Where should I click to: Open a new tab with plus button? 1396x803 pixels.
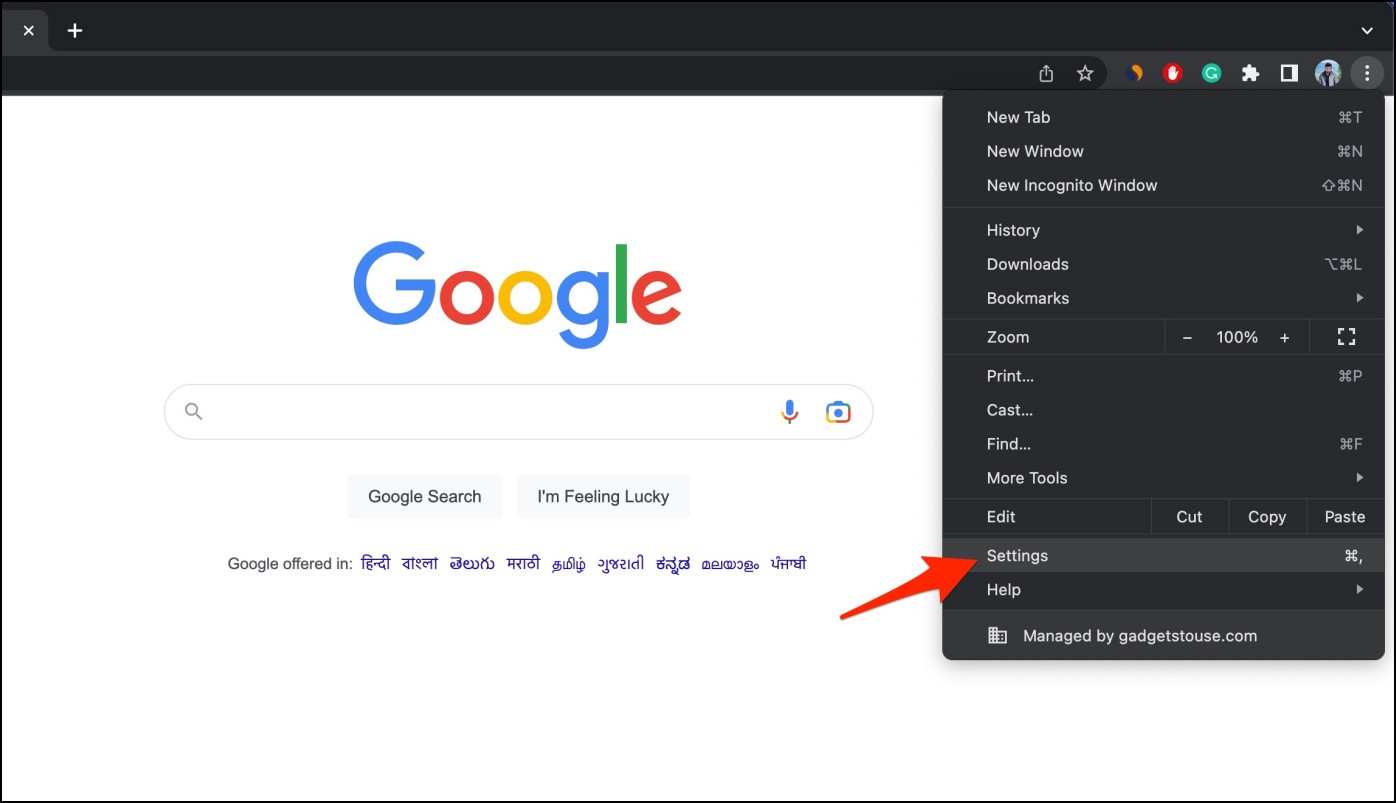click(x=75, y=31)
